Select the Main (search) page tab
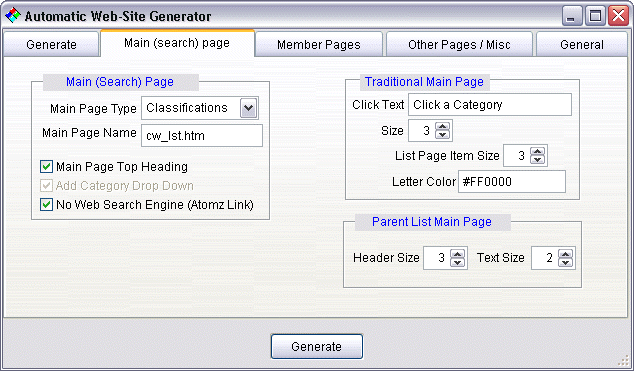Viewport: 634px width, 371px height. point(177,43)
